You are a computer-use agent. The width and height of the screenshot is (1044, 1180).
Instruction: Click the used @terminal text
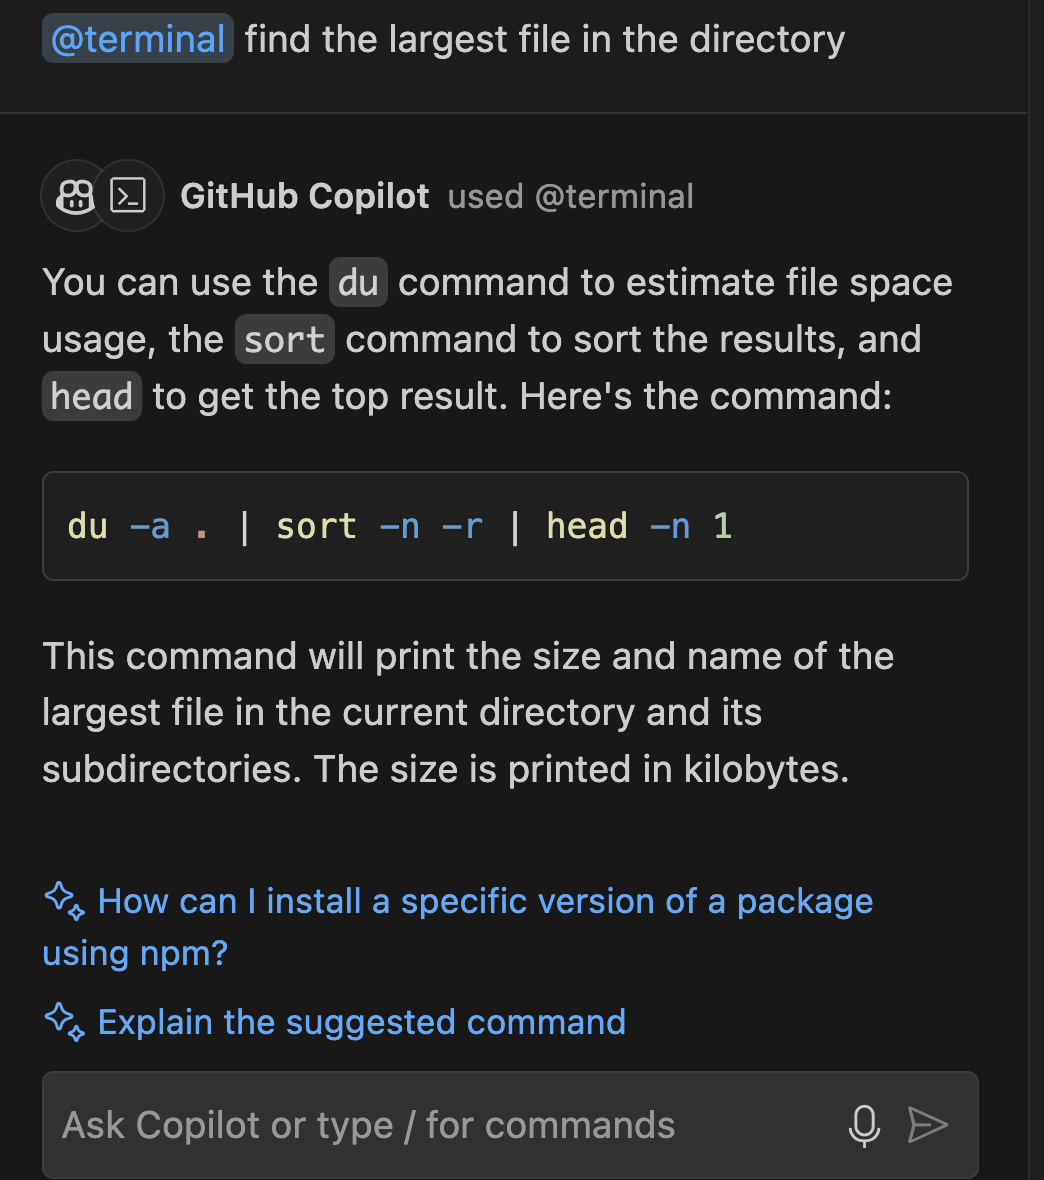[x=571, y=196]
